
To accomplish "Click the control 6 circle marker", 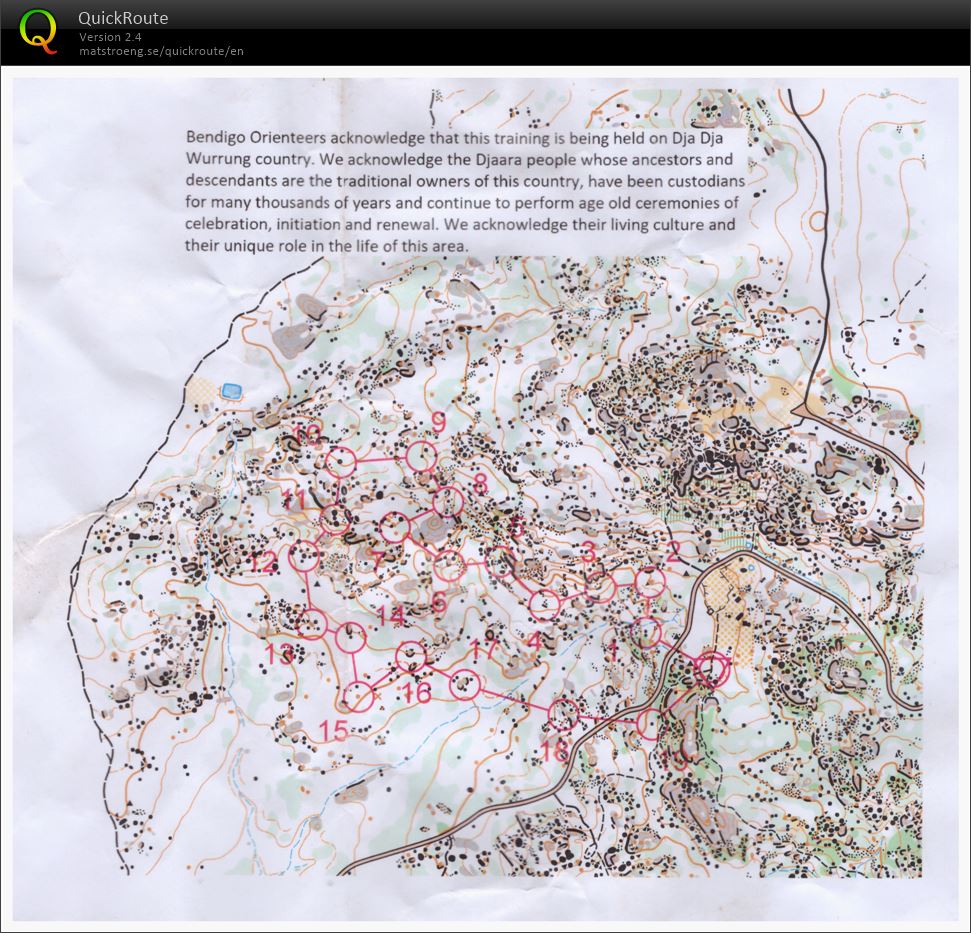I will (450, 566).
